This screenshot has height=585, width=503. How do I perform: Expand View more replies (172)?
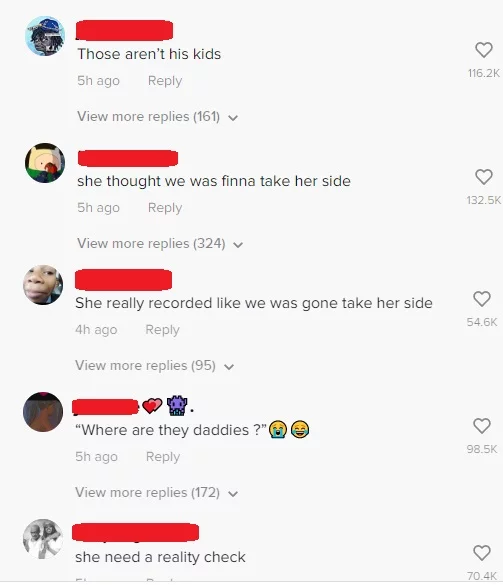click(x=156, y=492)
